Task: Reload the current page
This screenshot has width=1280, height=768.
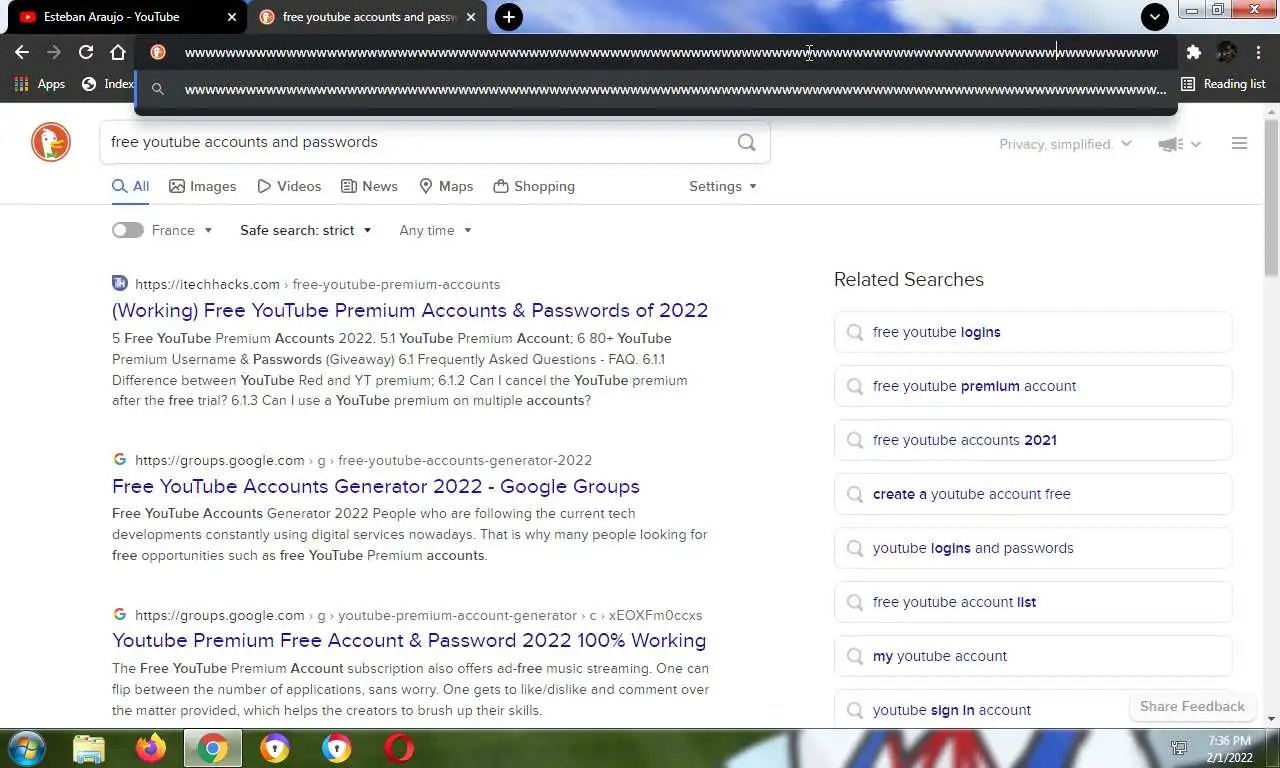Action: [x=86, y=52]
